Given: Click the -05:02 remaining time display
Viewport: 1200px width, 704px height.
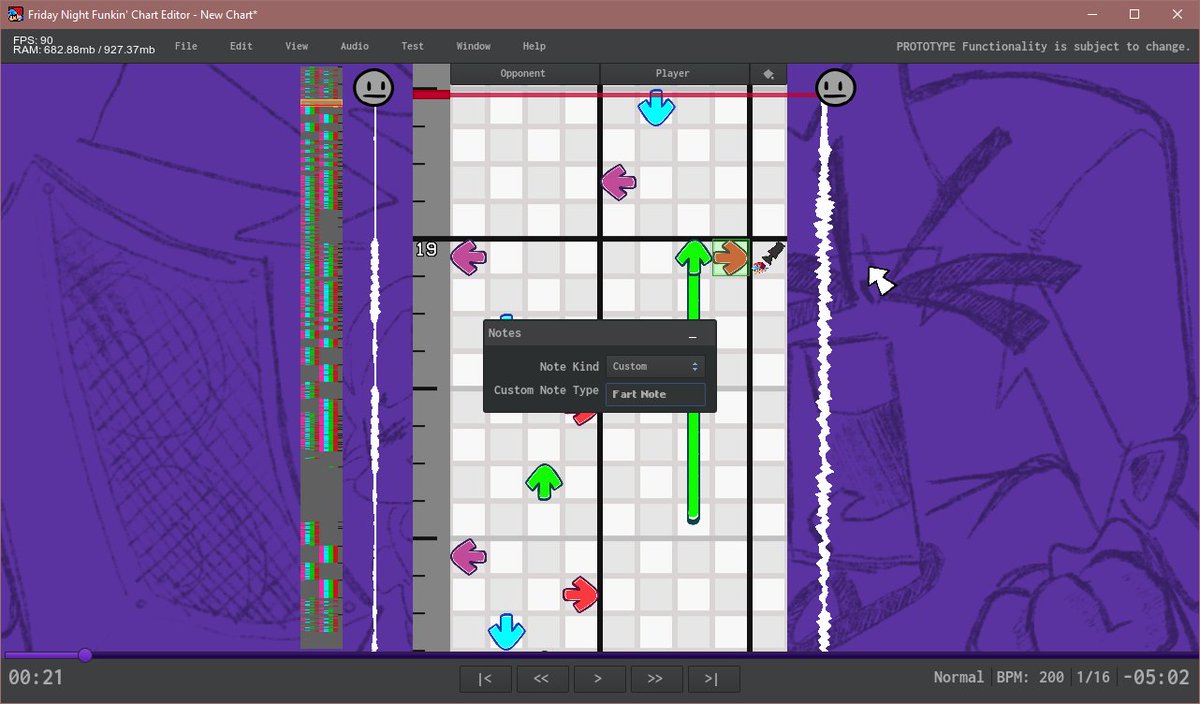Looking at the screenshot, I should (1155, 678).
